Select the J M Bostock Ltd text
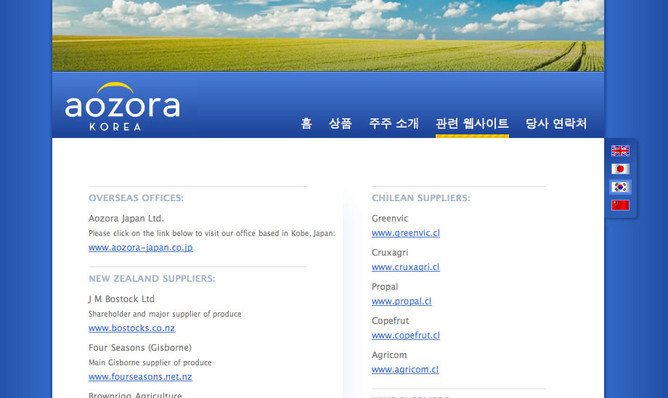Screen dimensions: 668x398 point(121,299)
